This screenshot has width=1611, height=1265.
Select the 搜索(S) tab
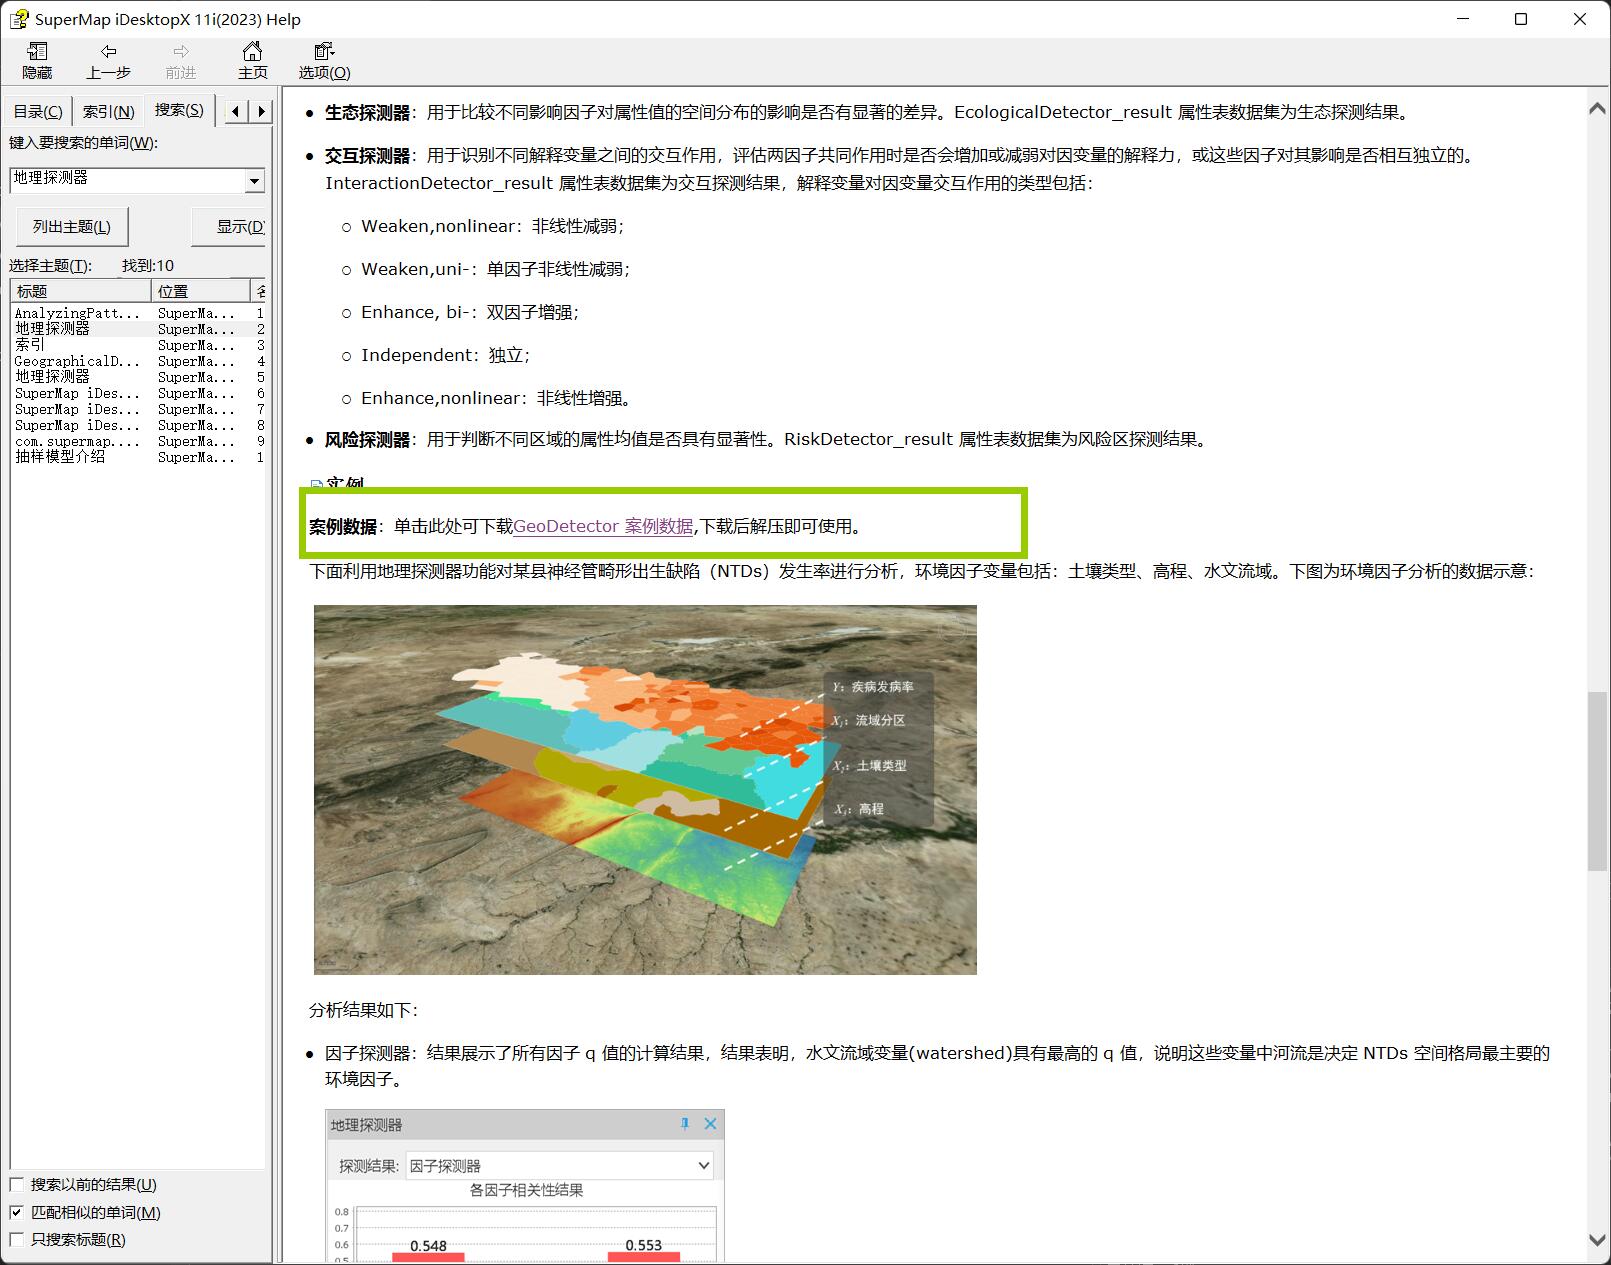(x=179, y=110)
